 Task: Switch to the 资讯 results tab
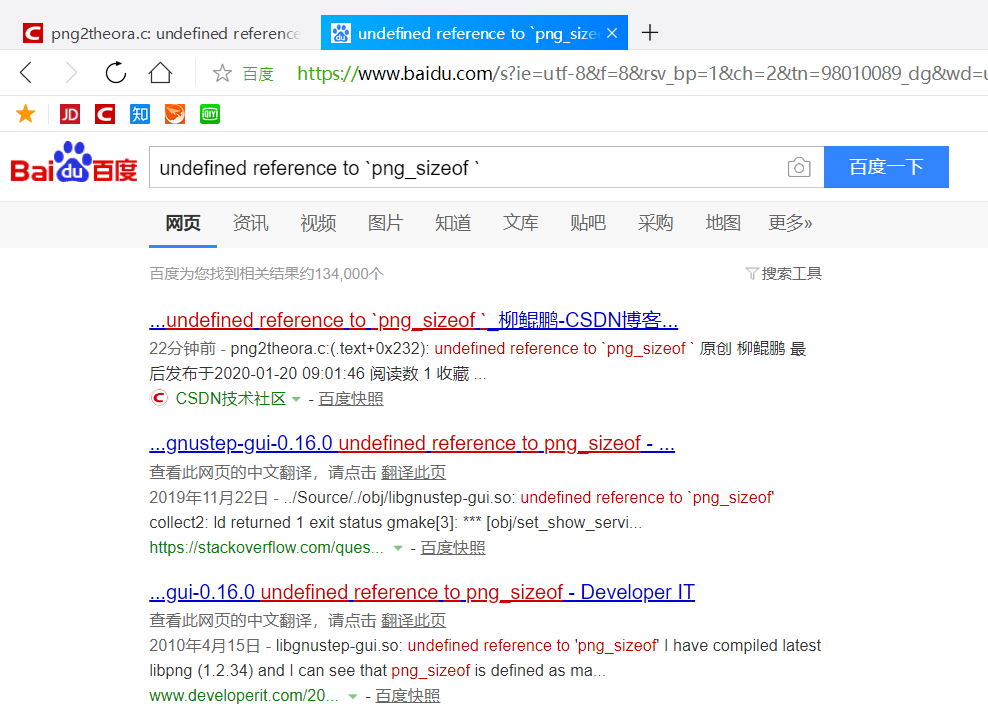point(250,223)
